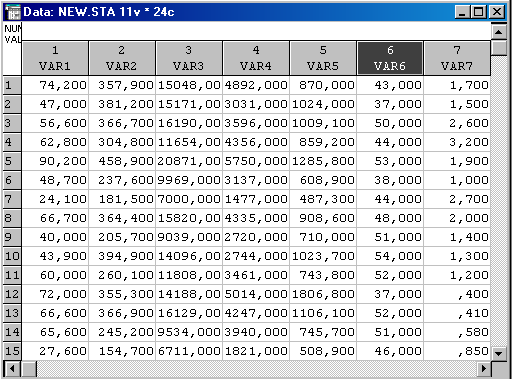
Task: Select the VAR4 column header
Action: (256, 58)
